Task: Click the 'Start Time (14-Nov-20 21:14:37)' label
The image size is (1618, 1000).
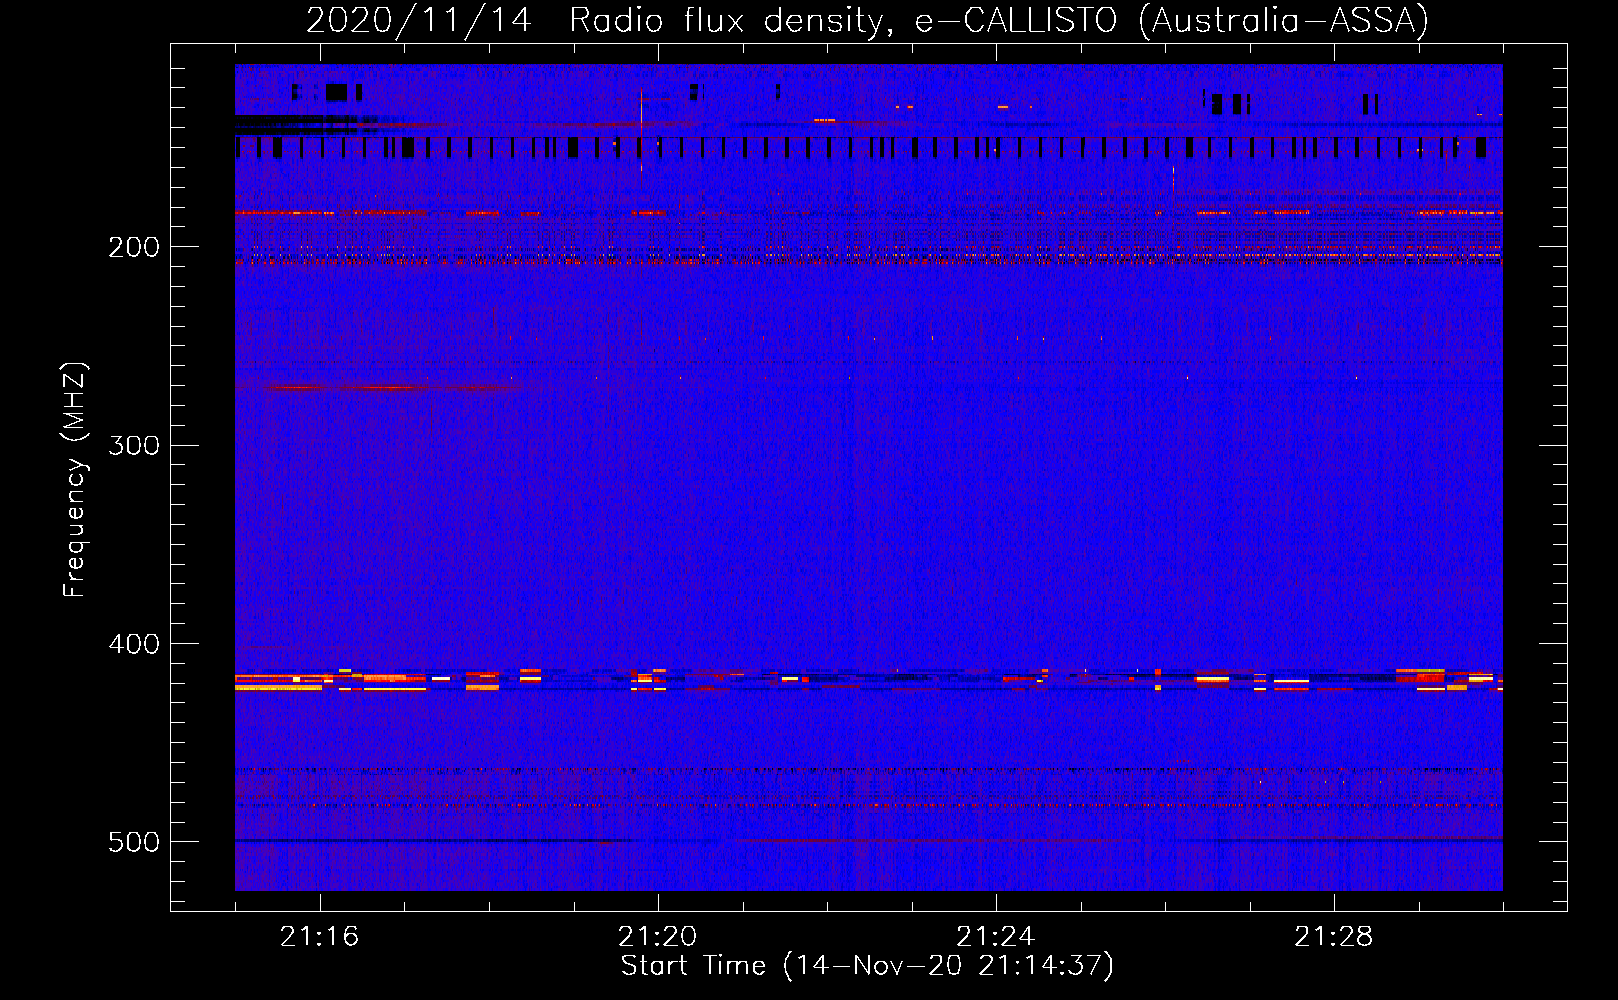Action: point(867,966)
